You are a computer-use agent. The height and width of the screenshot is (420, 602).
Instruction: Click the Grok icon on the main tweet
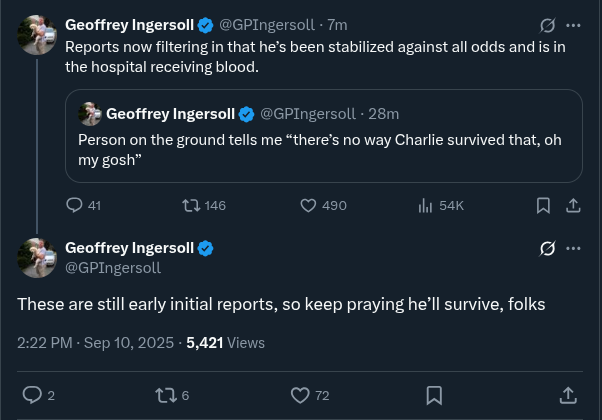(547, 249)
